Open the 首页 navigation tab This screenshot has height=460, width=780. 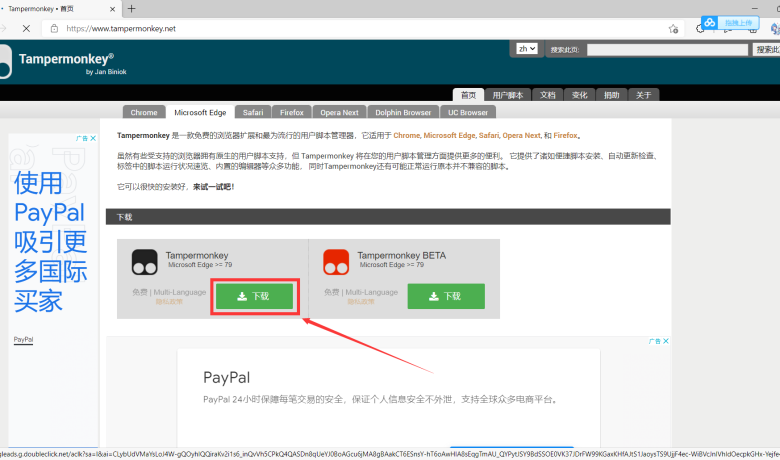(x=468, y=95)
